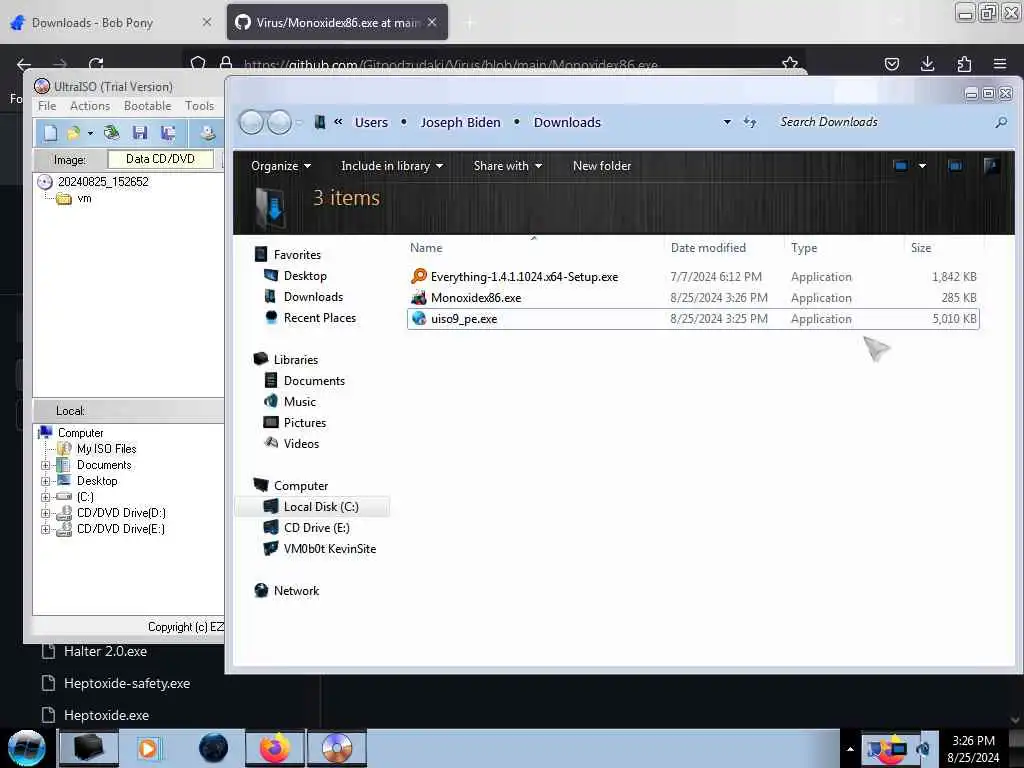Viewport: 1024px width, 768px height.
Task: Click the Explorer Forward navigation button
Action: point(280,122)
